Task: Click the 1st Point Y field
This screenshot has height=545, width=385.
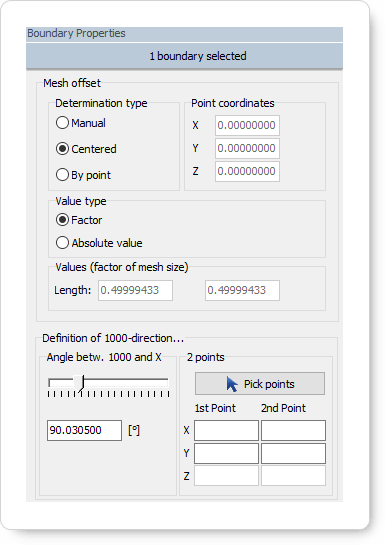Action: [x=226, y=453]
